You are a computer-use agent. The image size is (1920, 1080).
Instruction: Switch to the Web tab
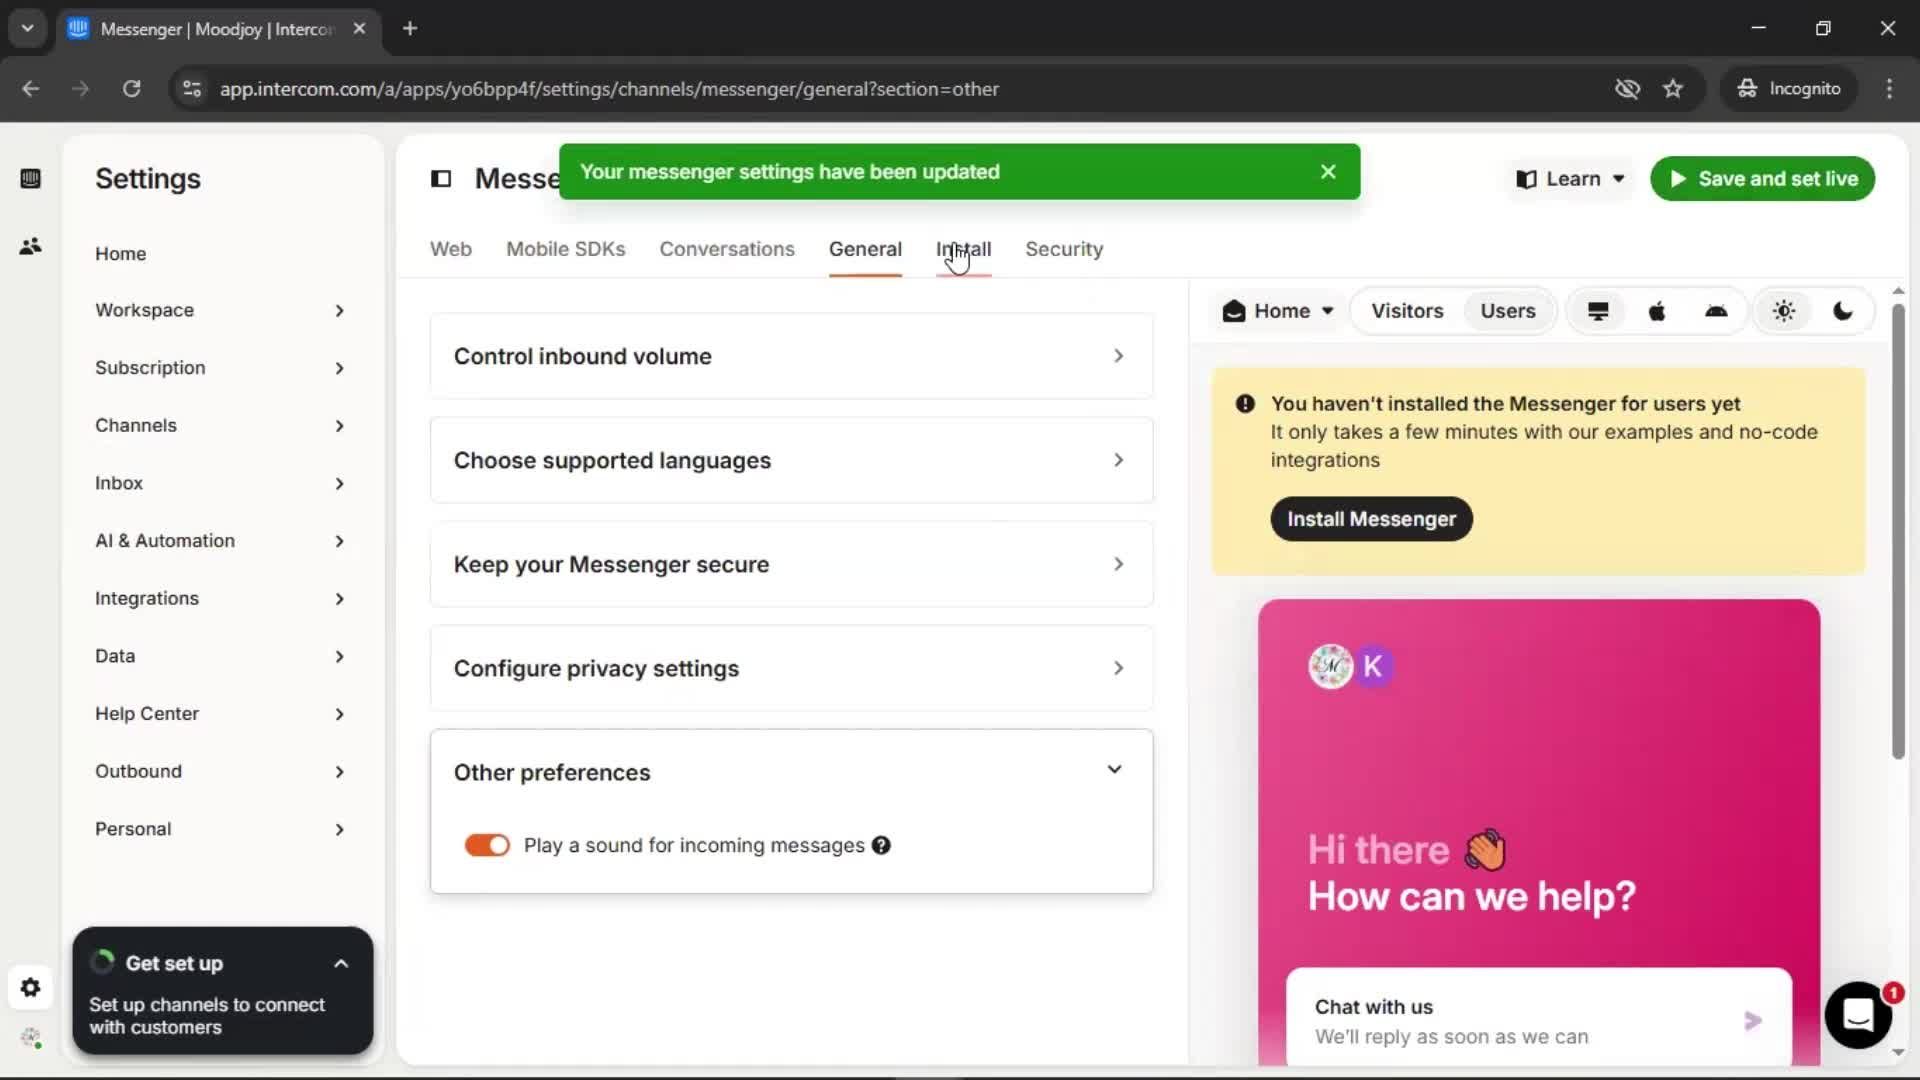[451, 249]
